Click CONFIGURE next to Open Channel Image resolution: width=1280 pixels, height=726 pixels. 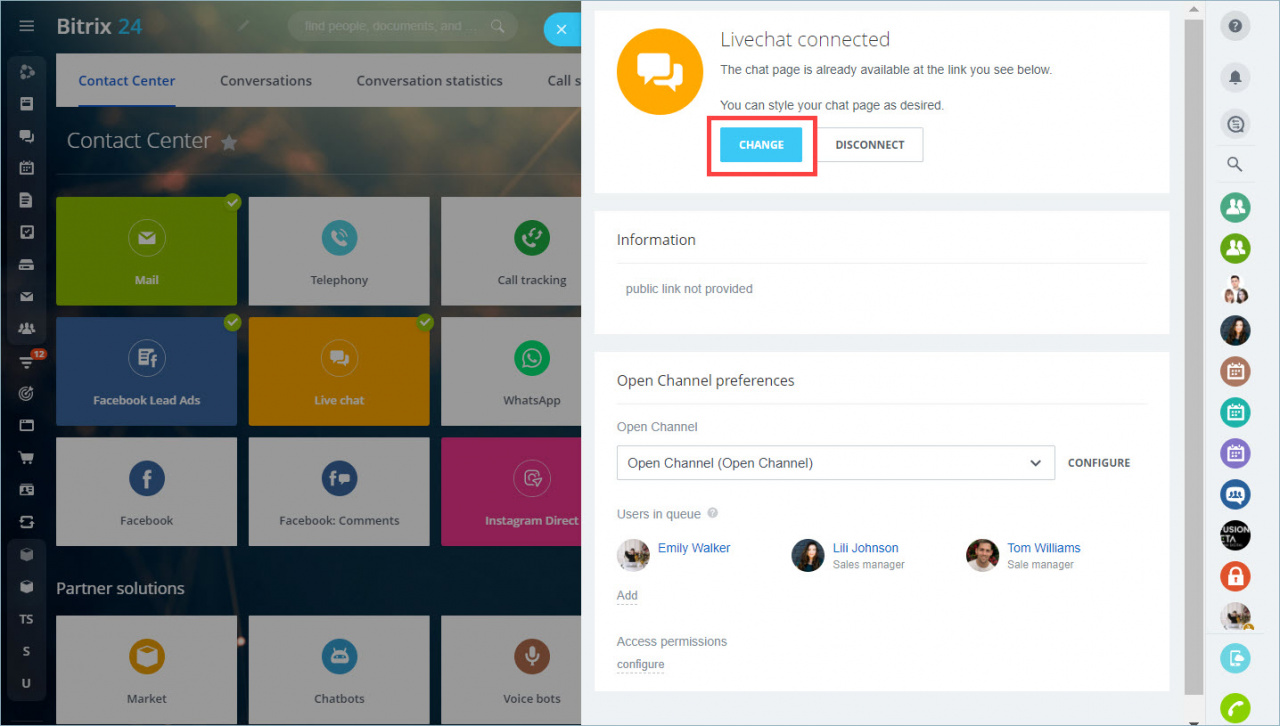[1099, 463]
